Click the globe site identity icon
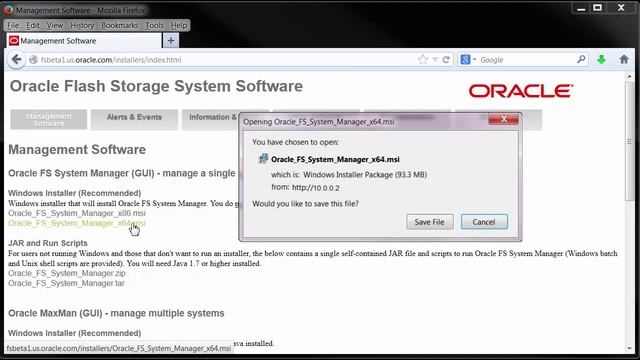 click(x=33, y=60)
